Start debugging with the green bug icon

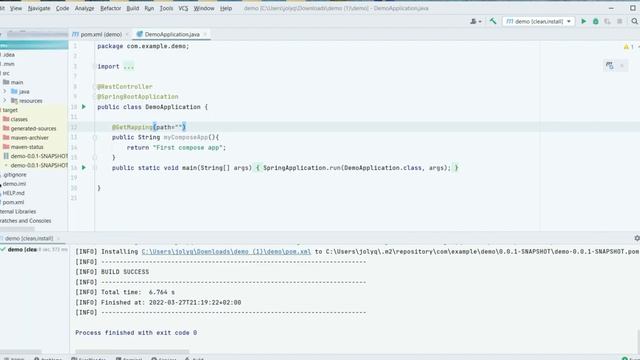[596, 21]
